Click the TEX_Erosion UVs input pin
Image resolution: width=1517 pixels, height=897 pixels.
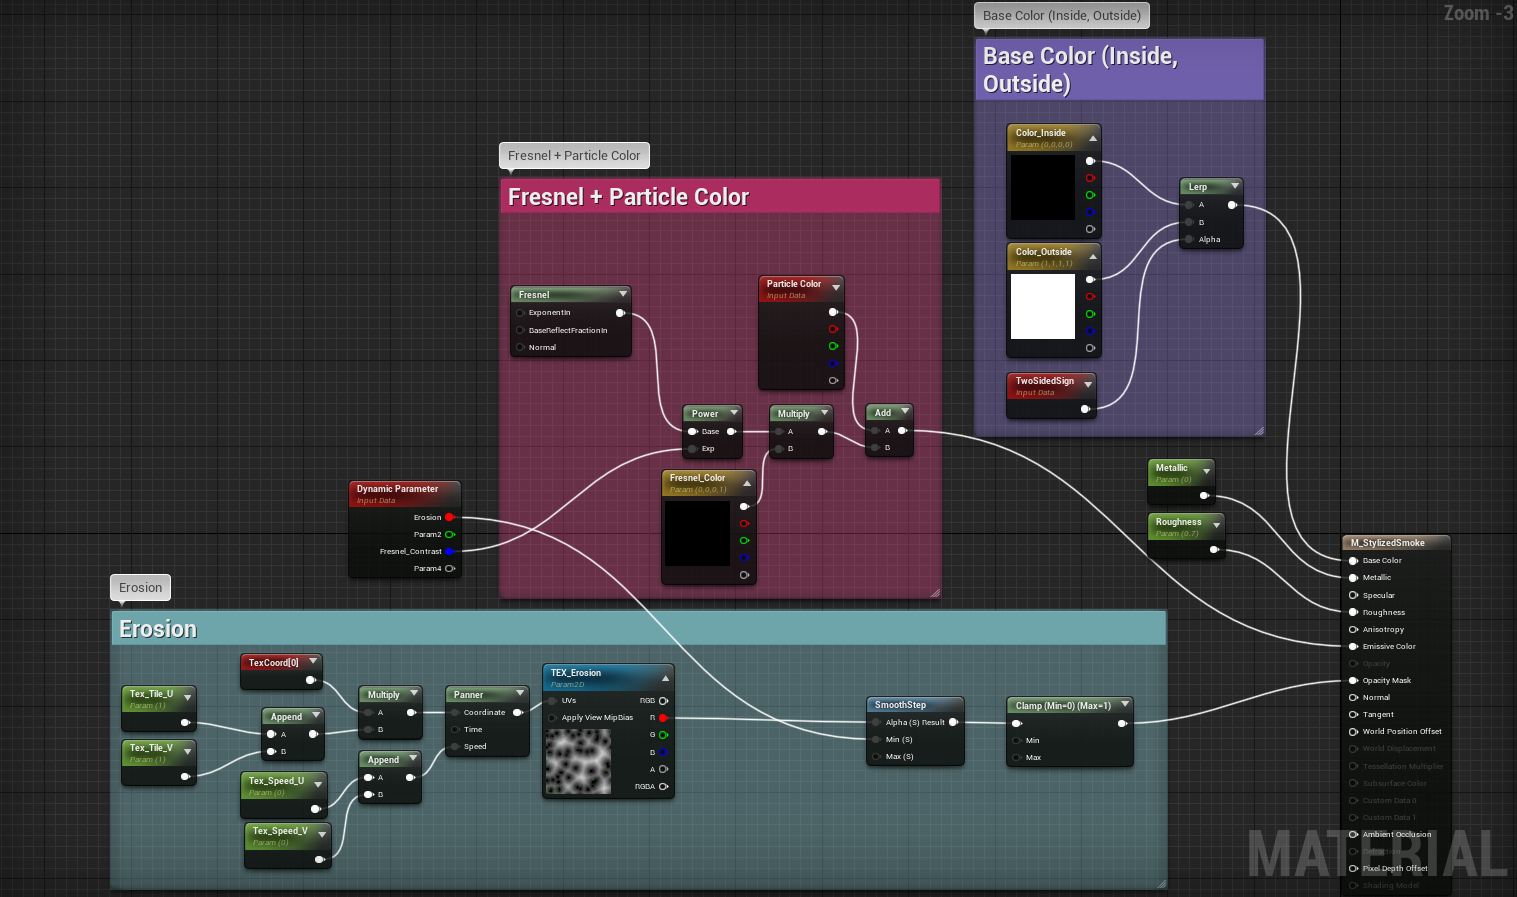coord(552,701)
